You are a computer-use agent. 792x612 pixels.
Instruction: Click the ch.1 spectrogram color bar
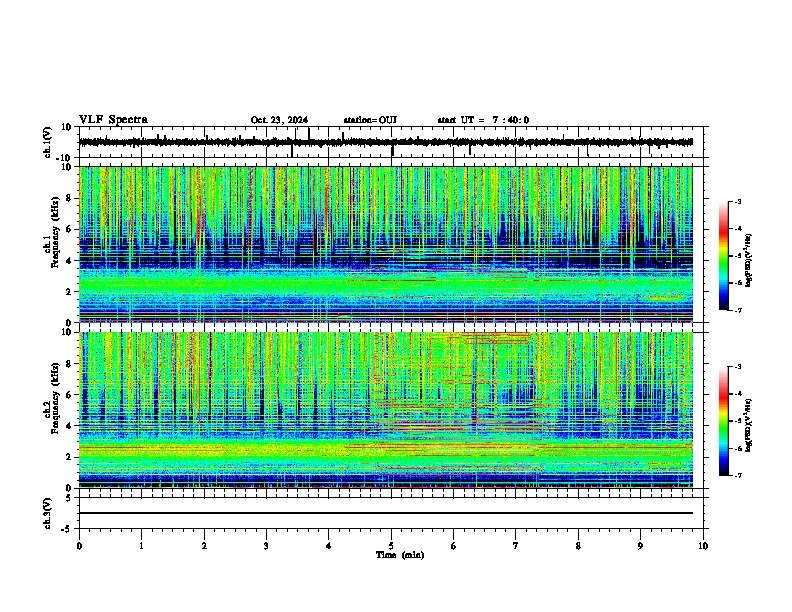coord(724,256)
